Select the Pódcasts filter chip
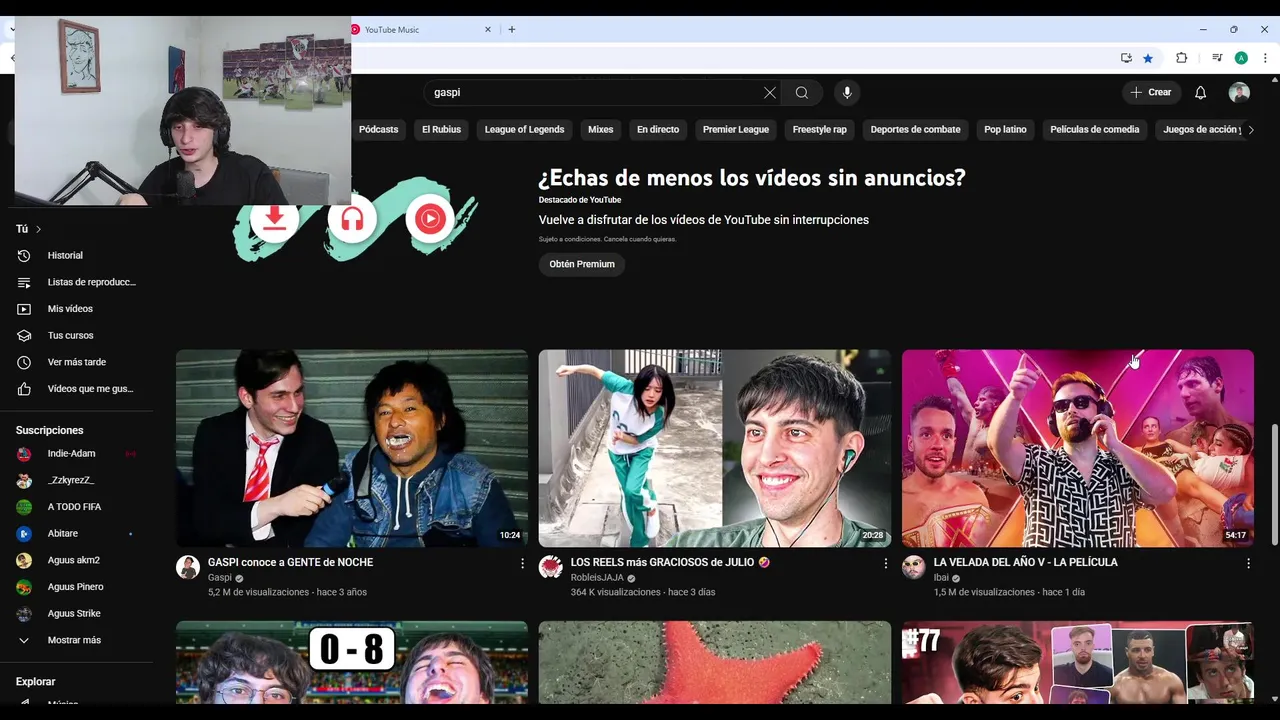Viewport: 1280px width, 720px height. click(x=378, y=129)
